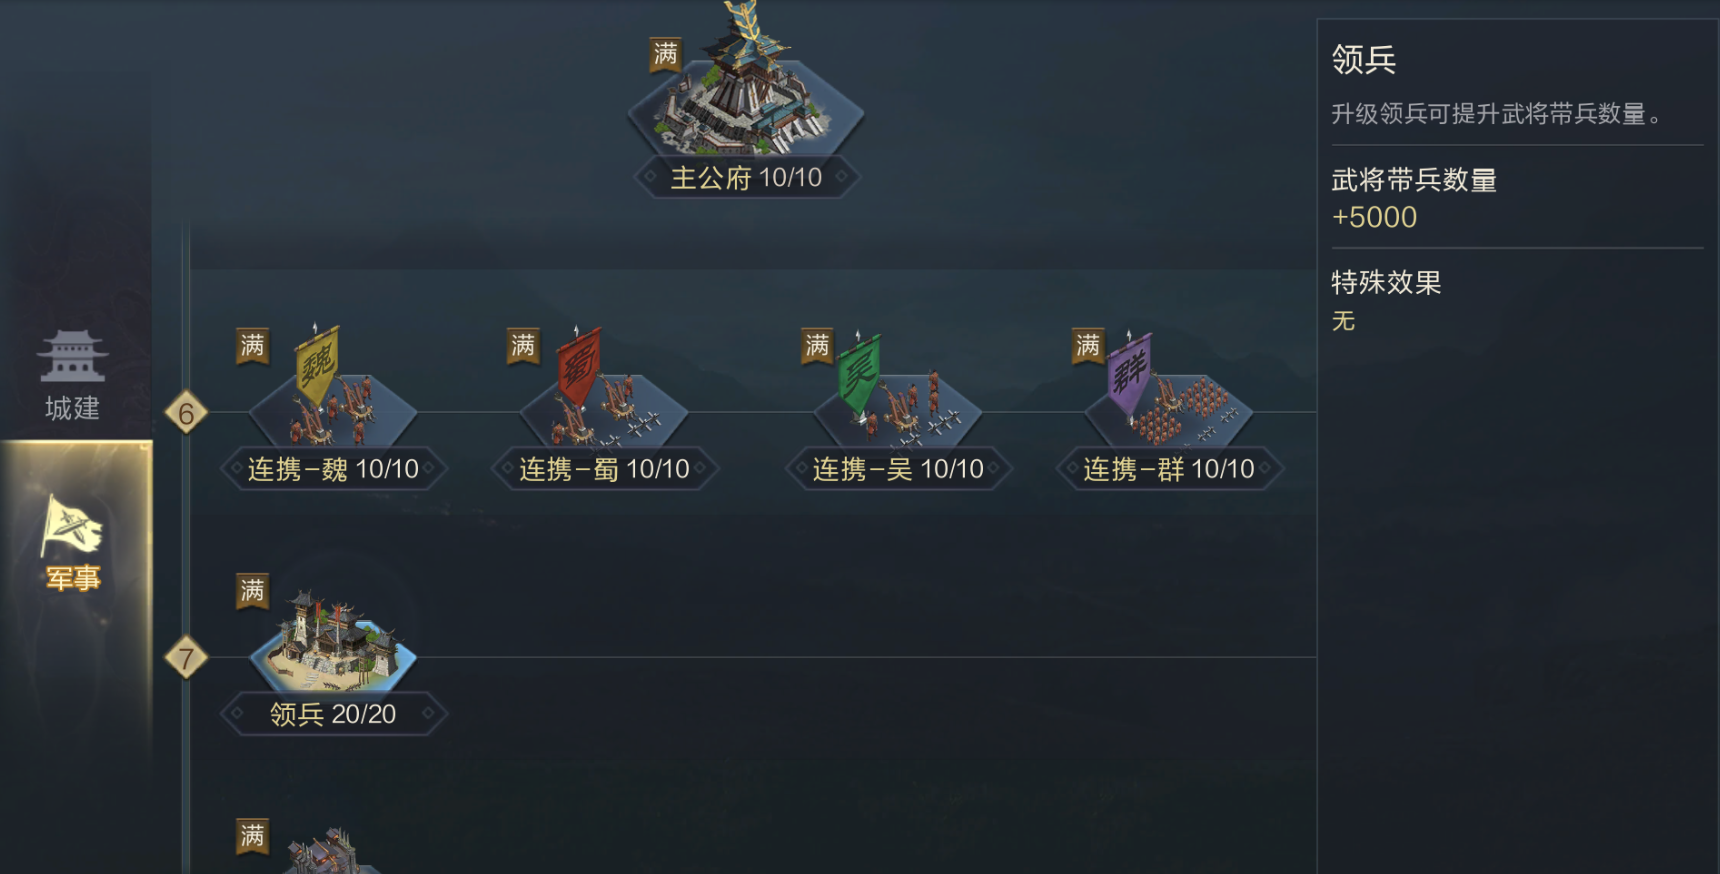Select the 领兵 fortress building icon
The image size is (1720, 874).
[x=333, y=640]
